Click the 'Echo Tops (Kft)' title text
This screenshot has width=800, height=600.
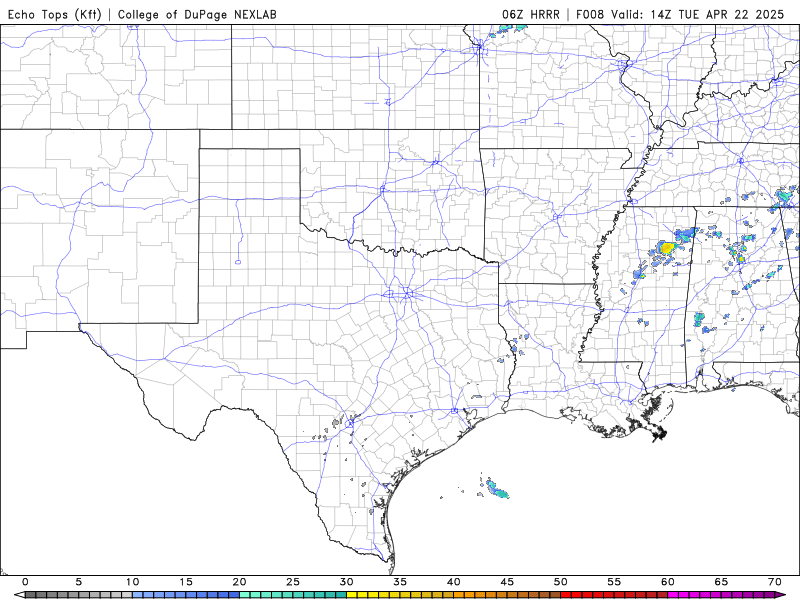[55, 14]
